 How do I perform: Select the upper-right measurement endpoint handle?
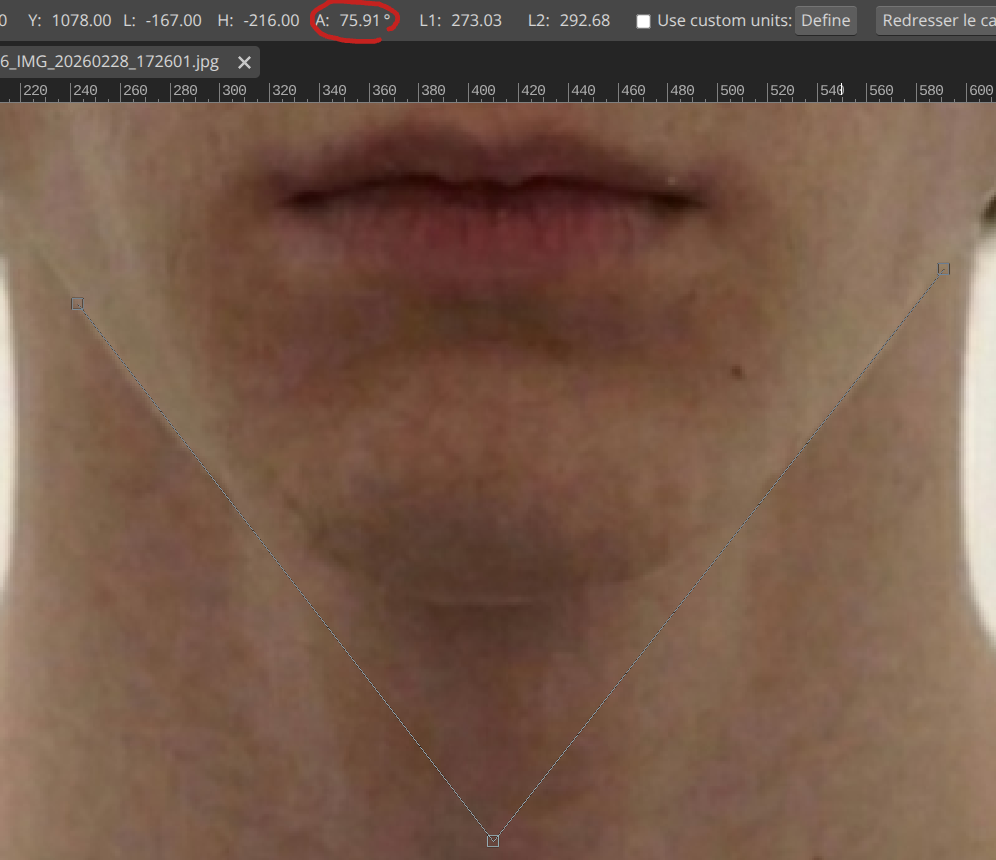point(941,268)
